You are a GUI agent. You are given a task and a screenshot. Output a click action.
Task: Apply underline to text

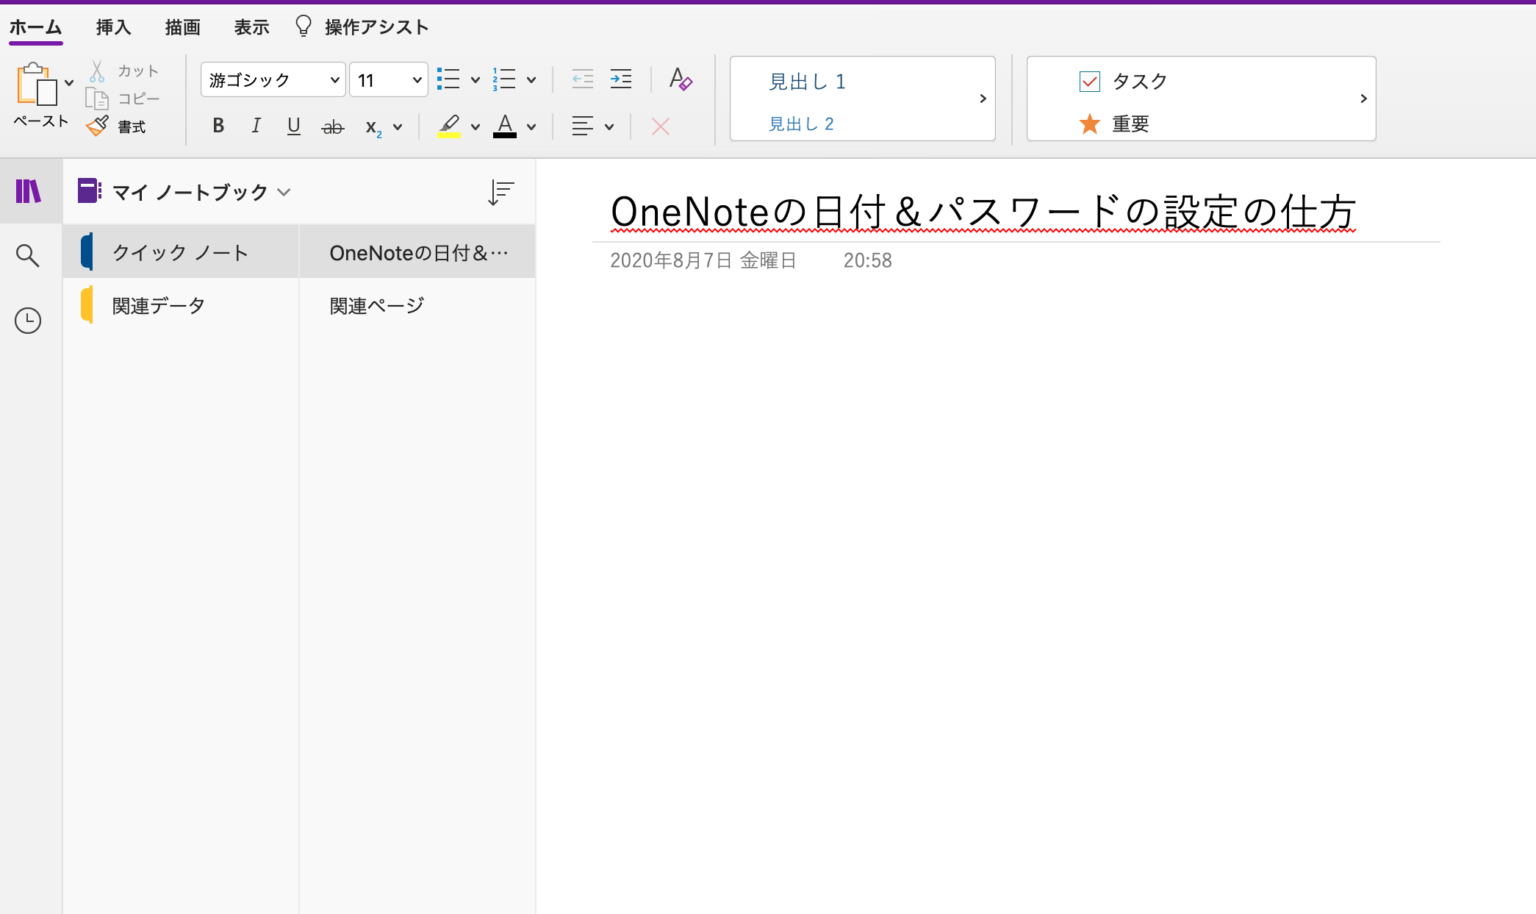pyautogui.click(x=293, y=125)
